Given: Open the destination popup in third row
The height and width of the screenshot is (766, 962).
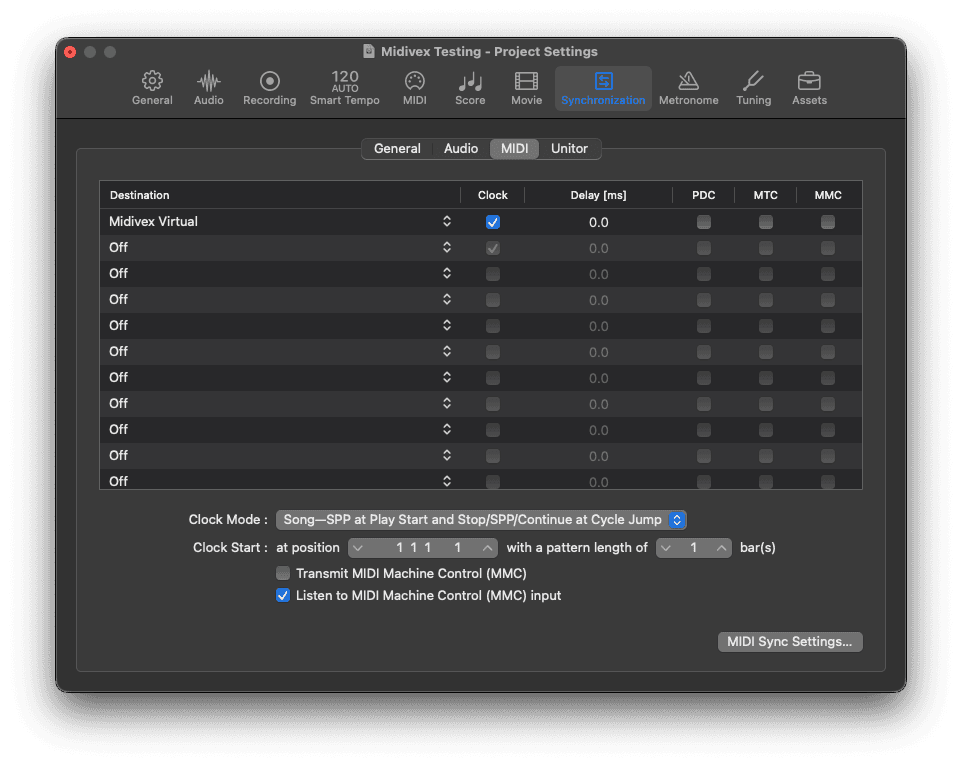Looking at the screenshot, I should point(447,274).
